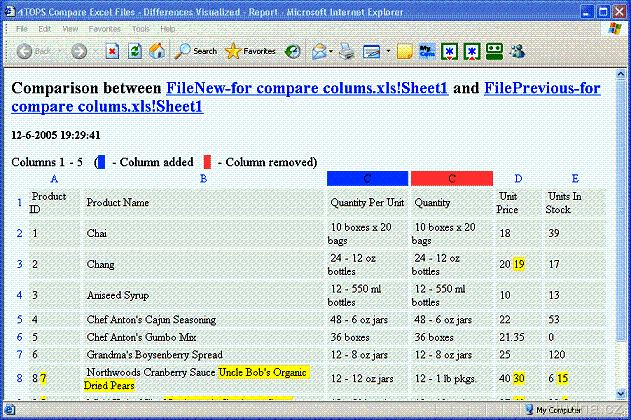Screen dimensions: 631x420
Task: Open Favorites pane with star icon
Action: click(x=250, y=51)
